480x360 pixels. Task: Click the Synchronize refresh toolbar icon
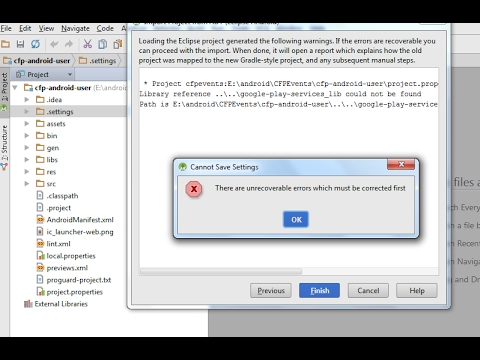pos(35,44)
